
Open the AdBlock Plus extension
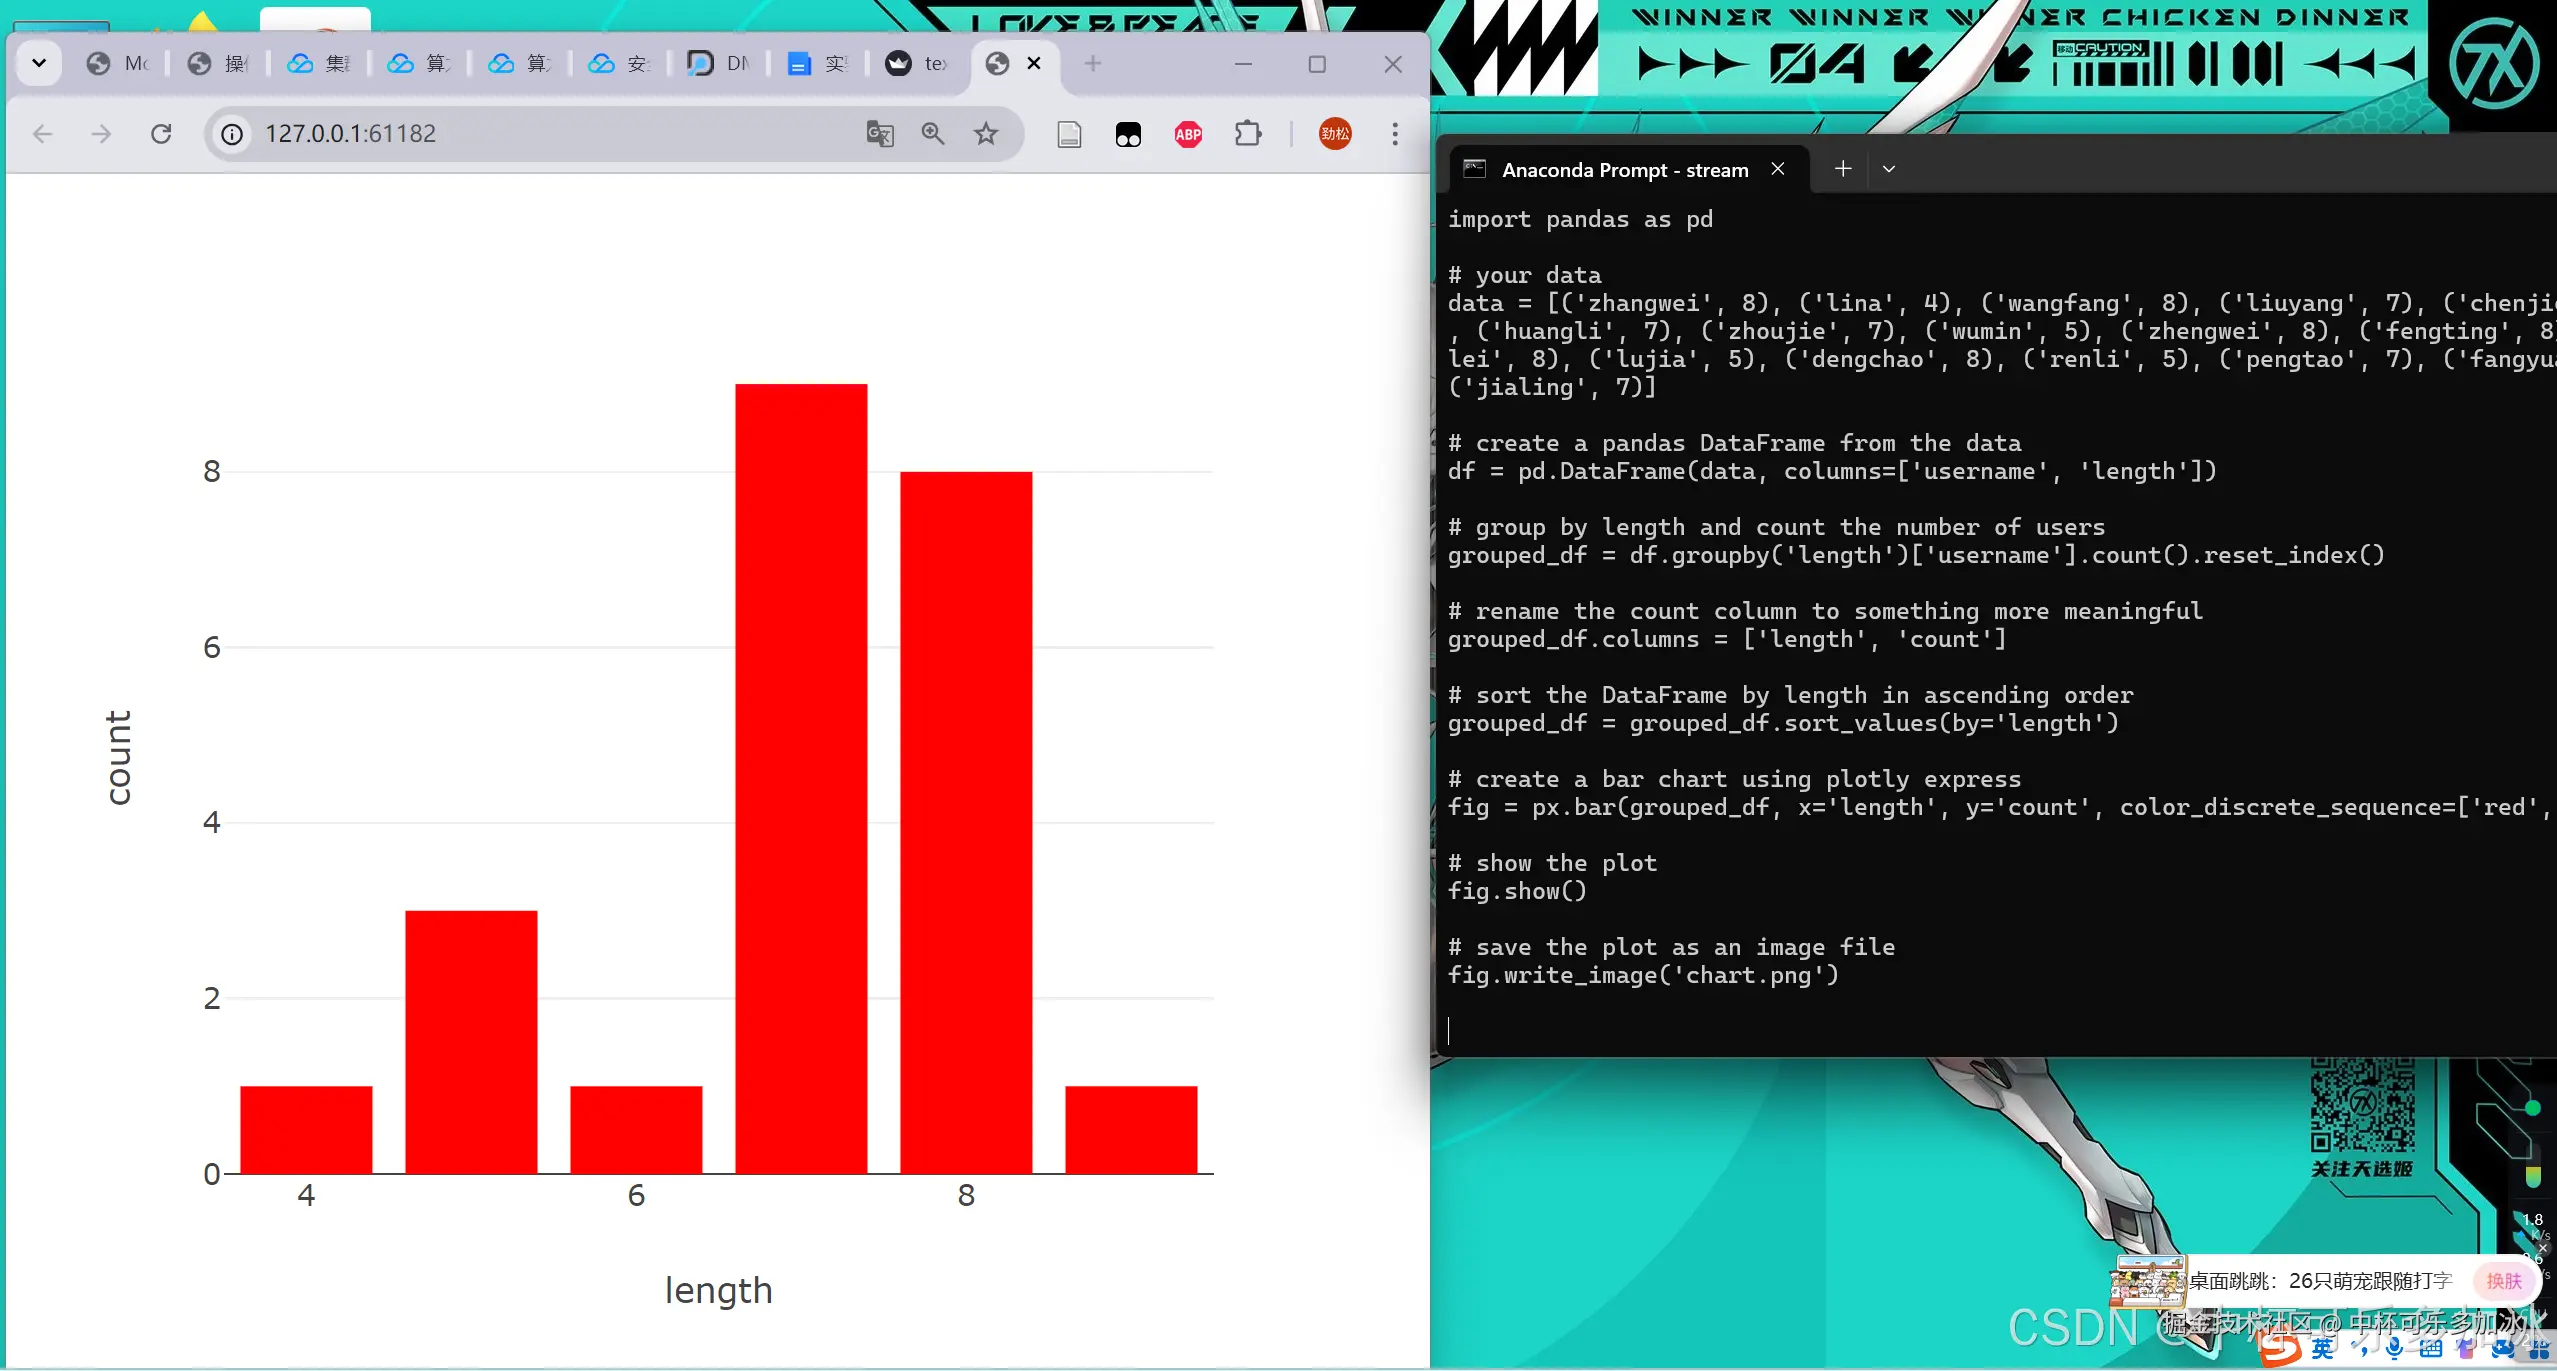click(x=1188, y=134)
